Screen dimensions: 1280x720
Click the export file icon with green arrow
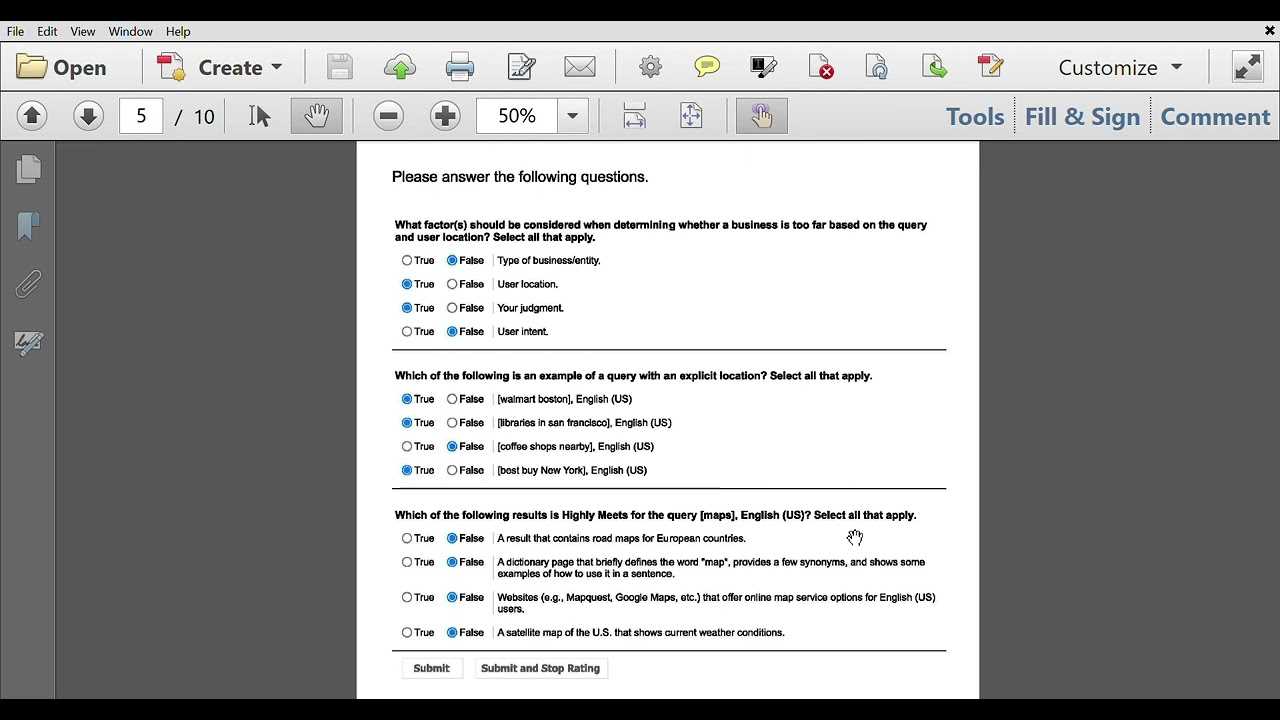pos(934,67)
